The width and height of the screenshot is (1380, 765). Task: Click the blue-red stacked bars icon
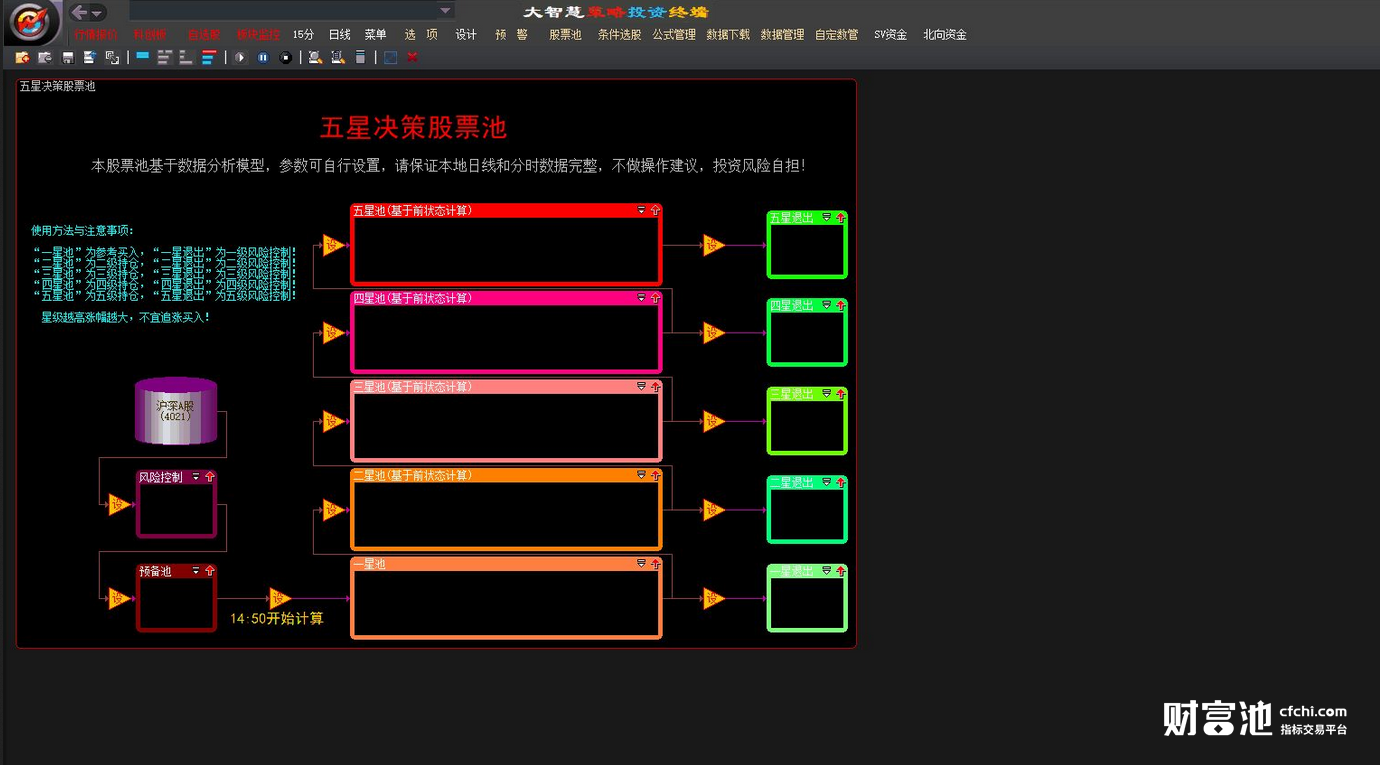tap(208, 58)
